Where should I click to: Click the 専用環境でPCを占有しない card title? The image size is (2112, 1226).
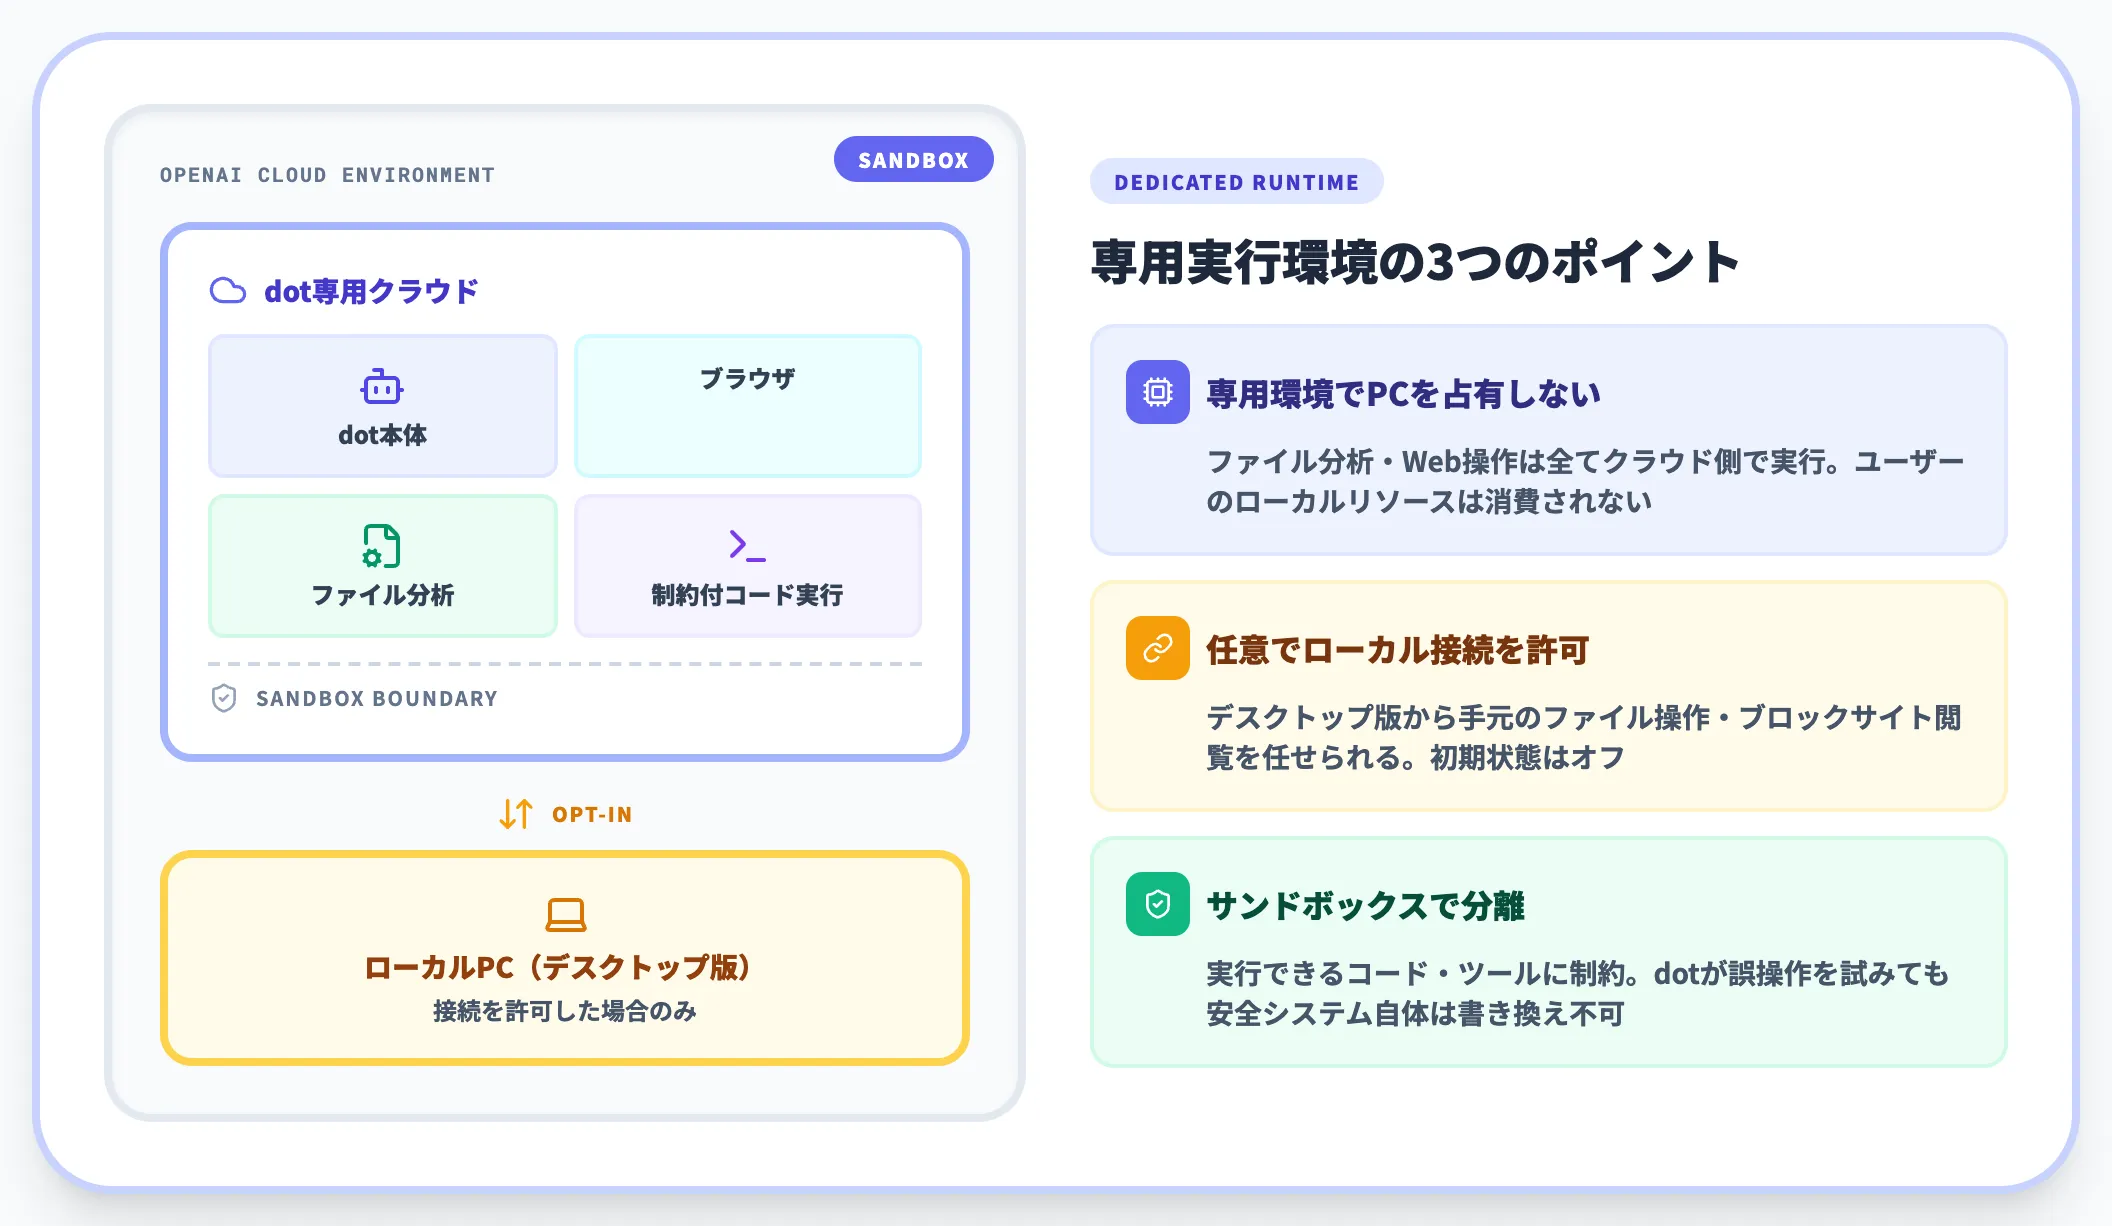pyautogui.click(x=1403, y=393)
